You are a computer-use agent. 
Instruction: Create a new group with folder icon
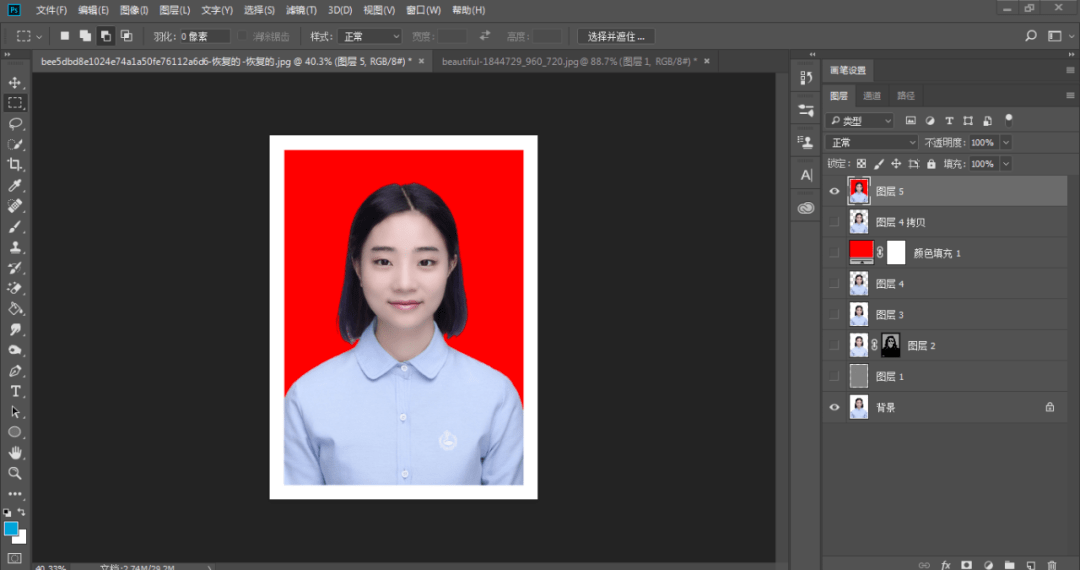tap(1009, 565)
